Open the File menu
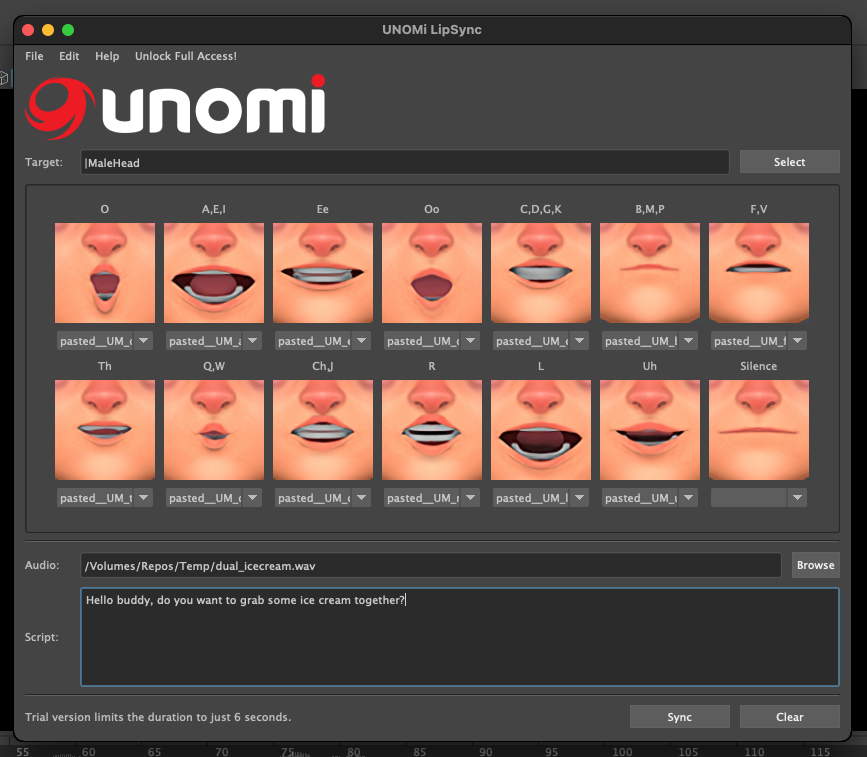867x757 pixels. point(34,56)
